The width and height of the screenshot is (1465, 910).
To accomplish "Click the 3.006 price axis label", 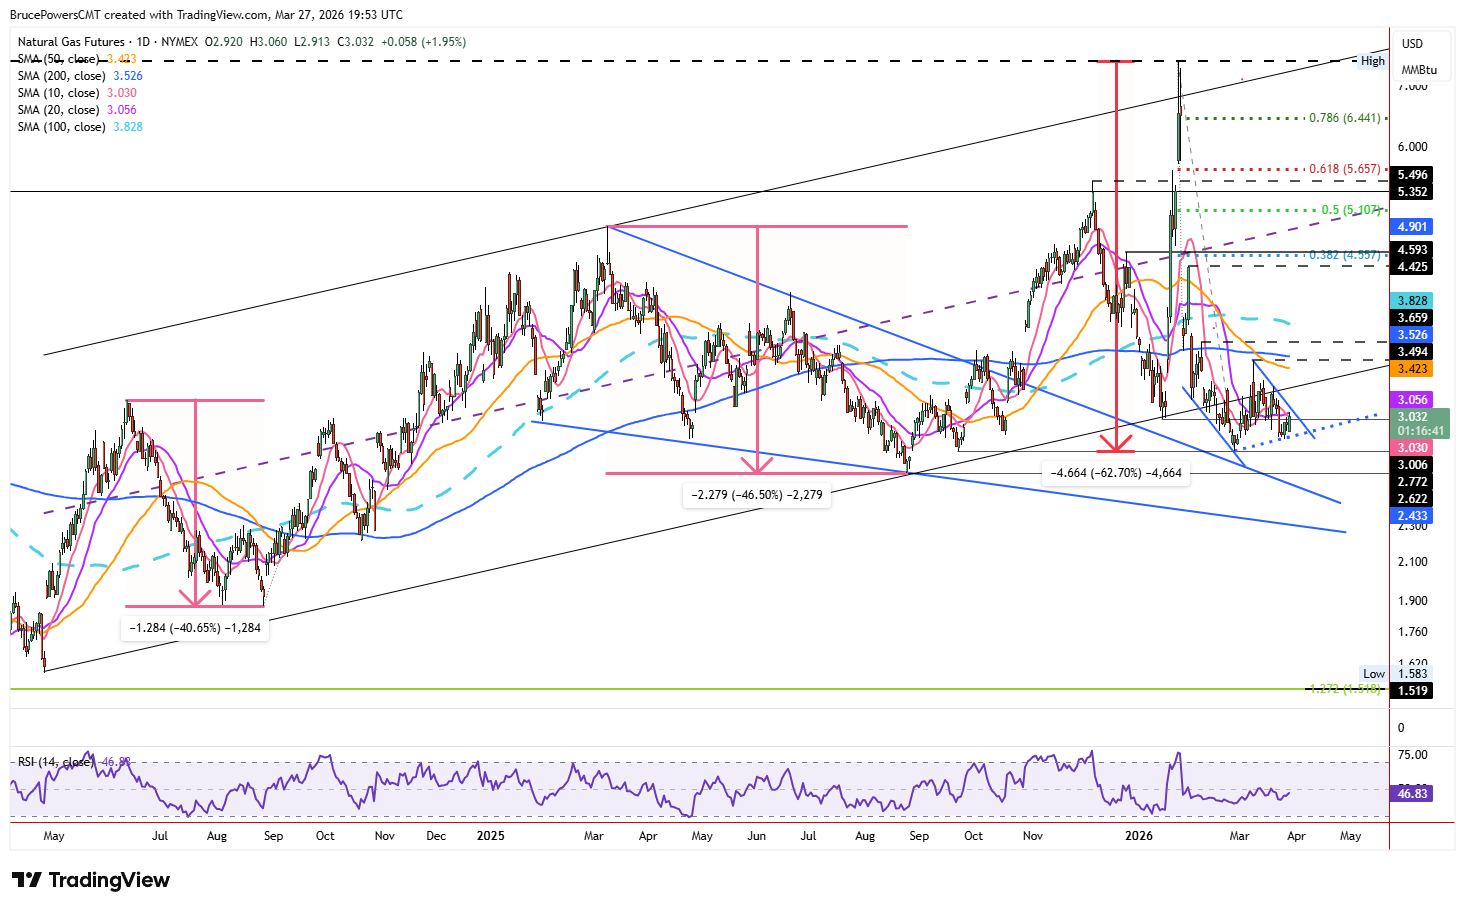I will coord(1412,465).
